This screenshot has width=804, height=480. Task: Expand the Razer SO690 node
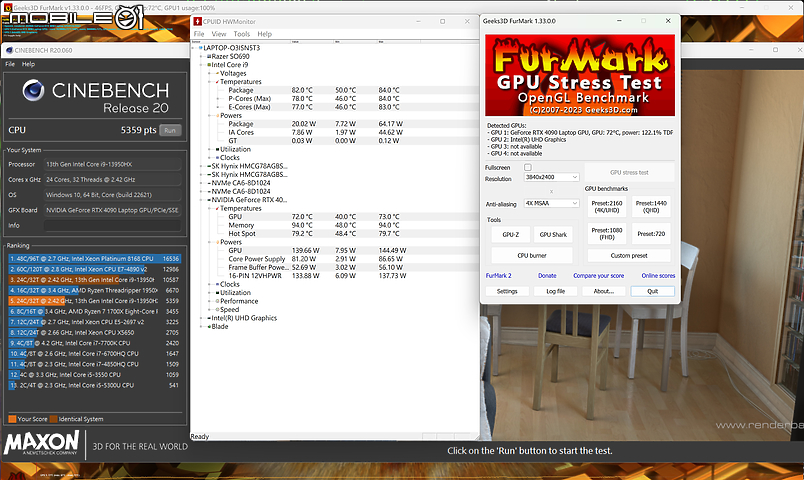point(202,56)
